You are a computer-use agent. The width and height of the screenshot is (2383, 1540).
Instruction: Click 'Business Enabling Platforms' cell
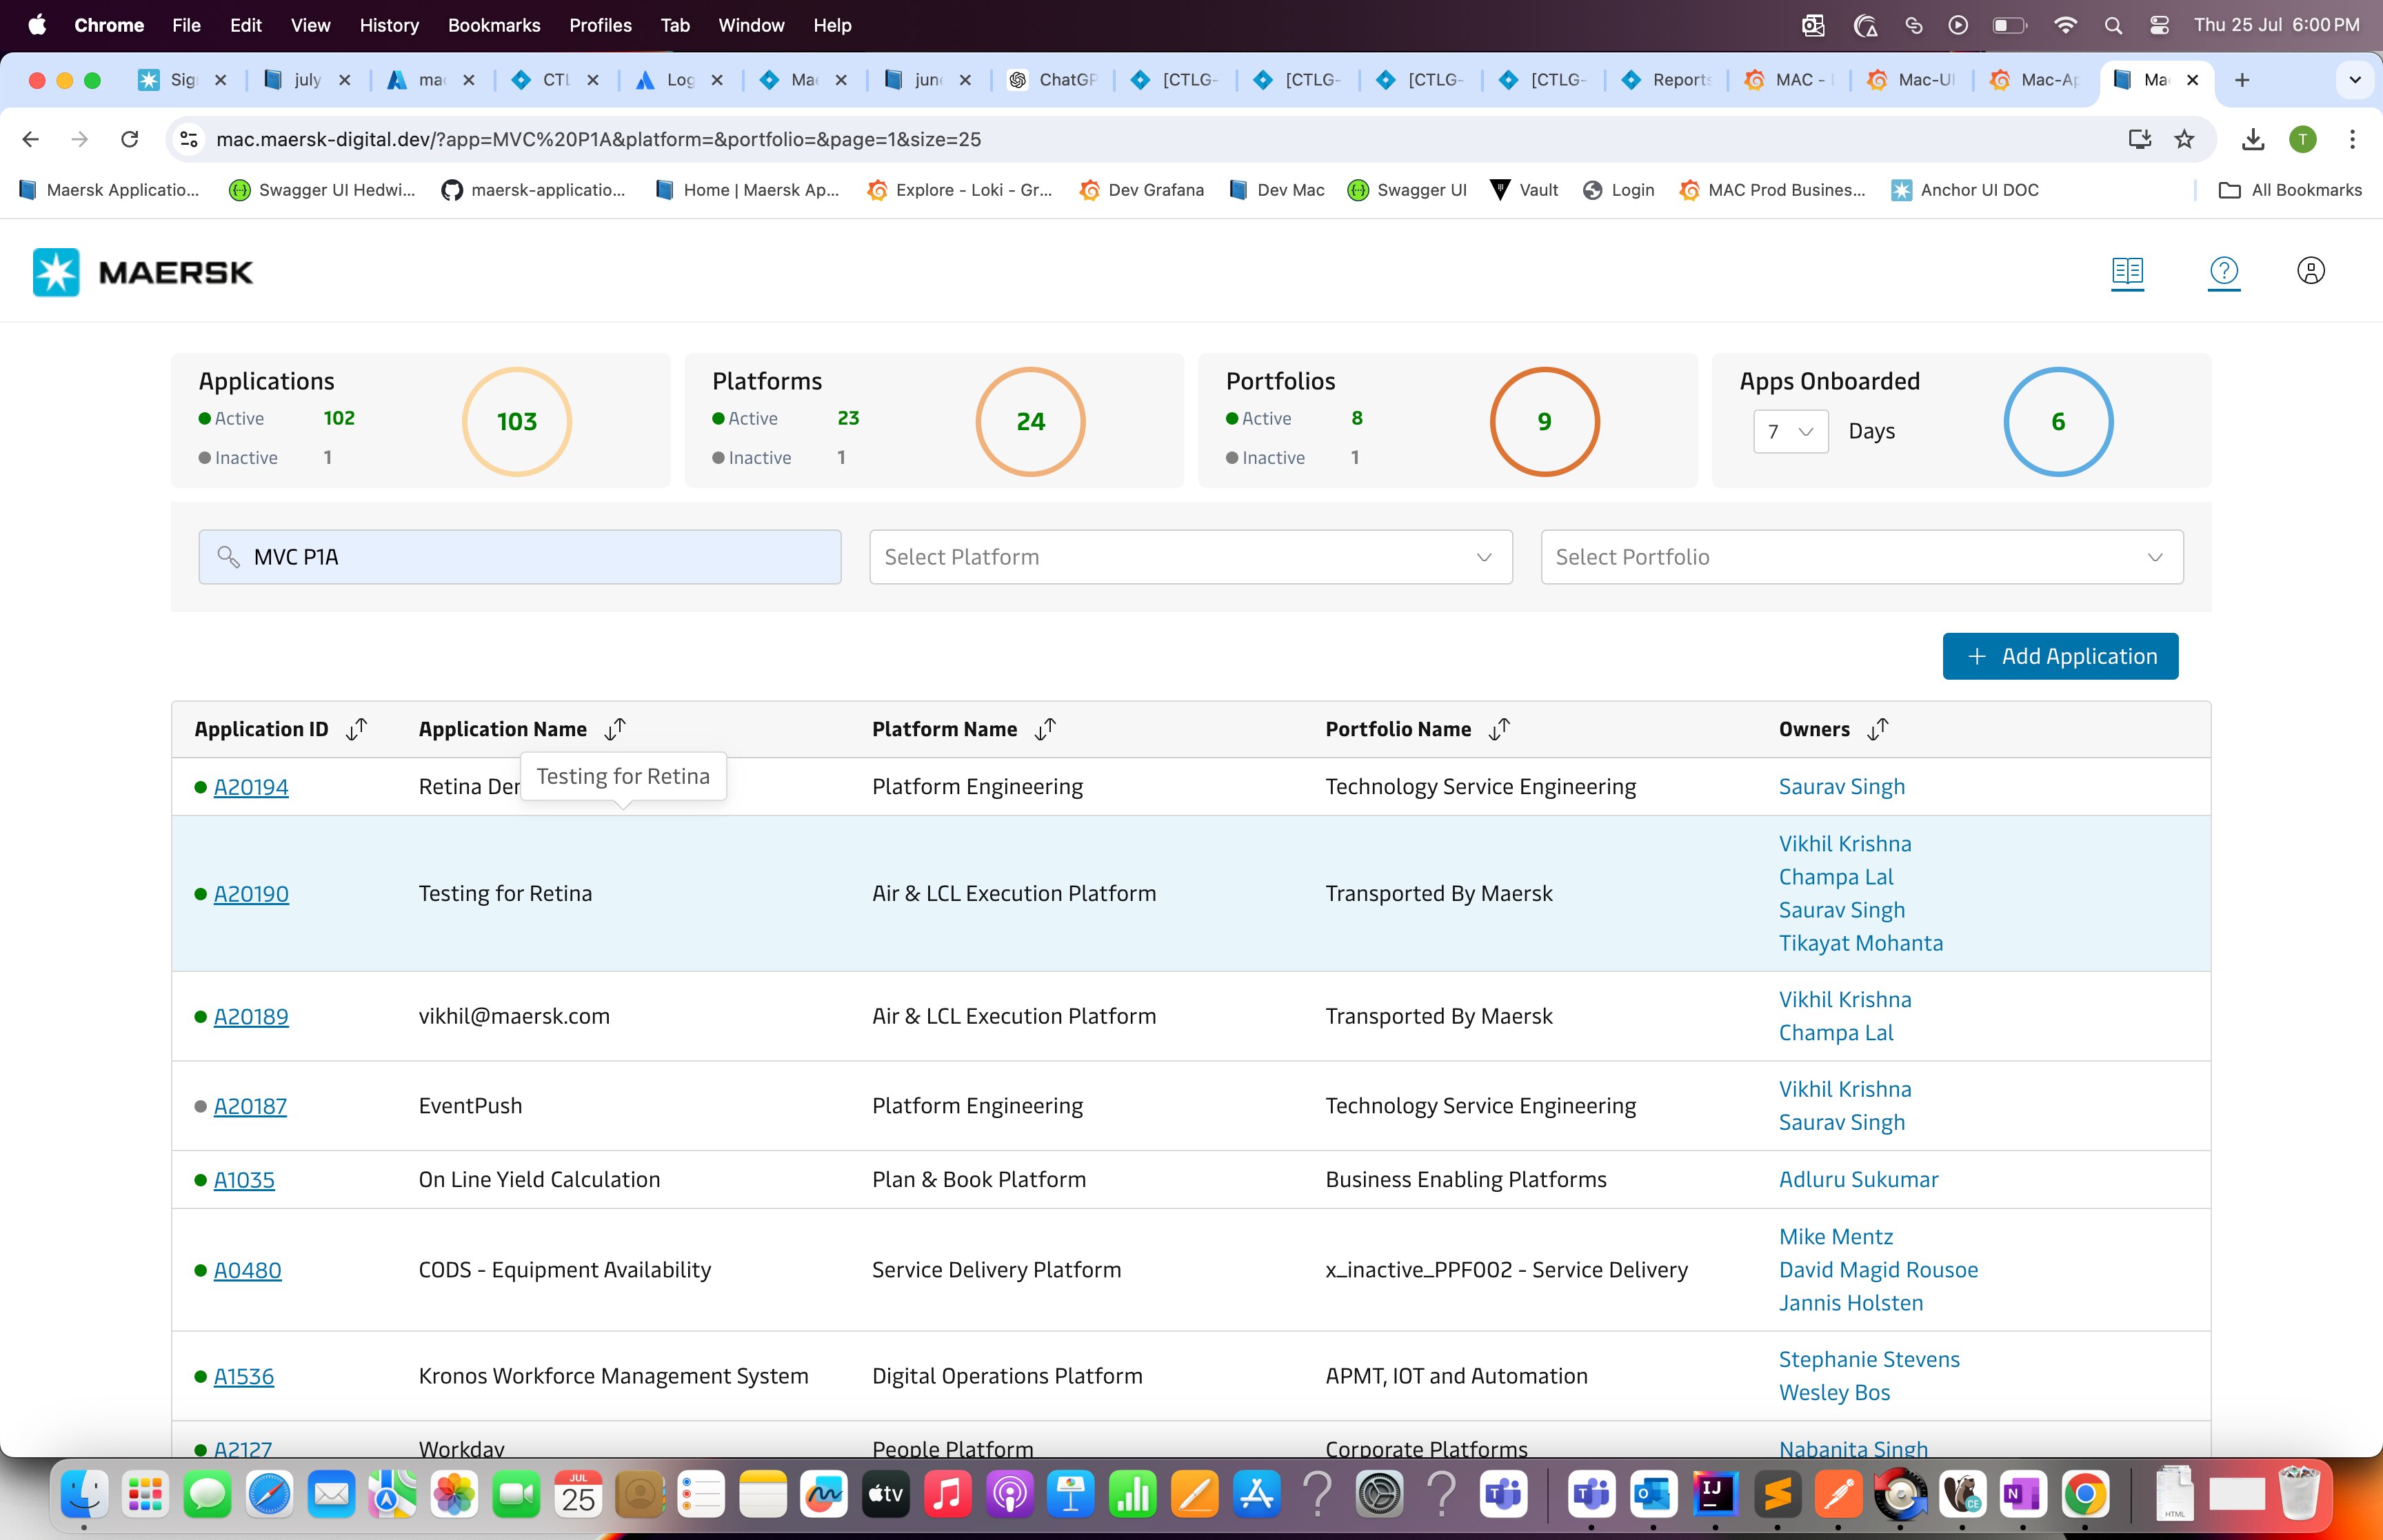point(1466,1180)
